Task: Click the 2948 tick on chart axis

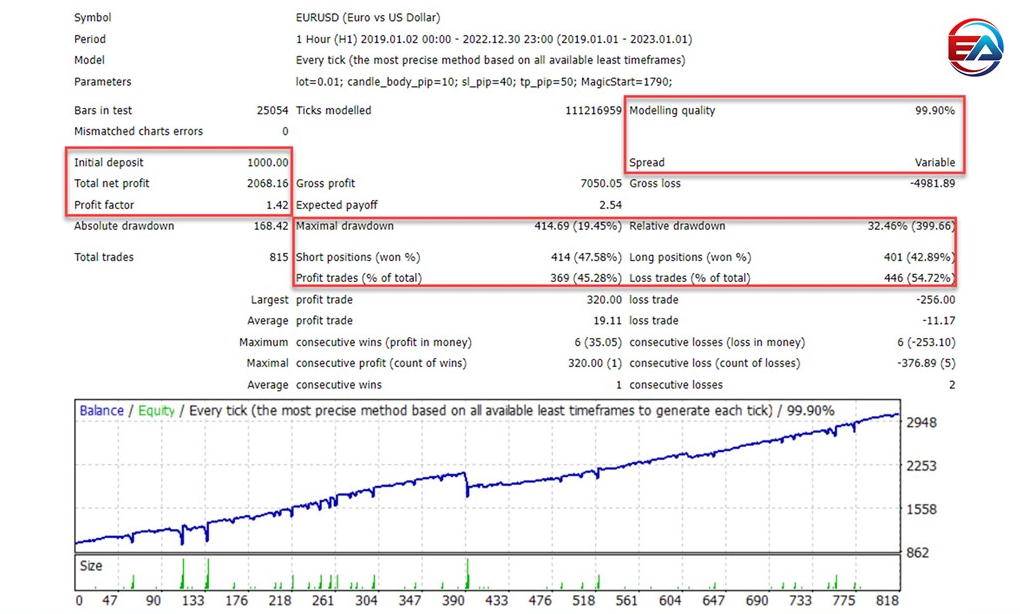Action: [920, 423]
